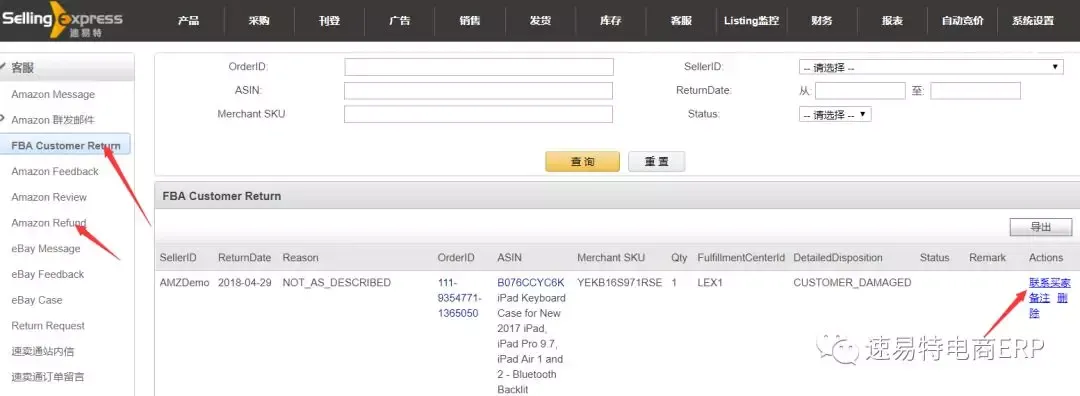Open order 111-9354771-1365050 link
The width and height of the screenshot is (1080, 396).
pyautogui.click(x=459, y=298)
